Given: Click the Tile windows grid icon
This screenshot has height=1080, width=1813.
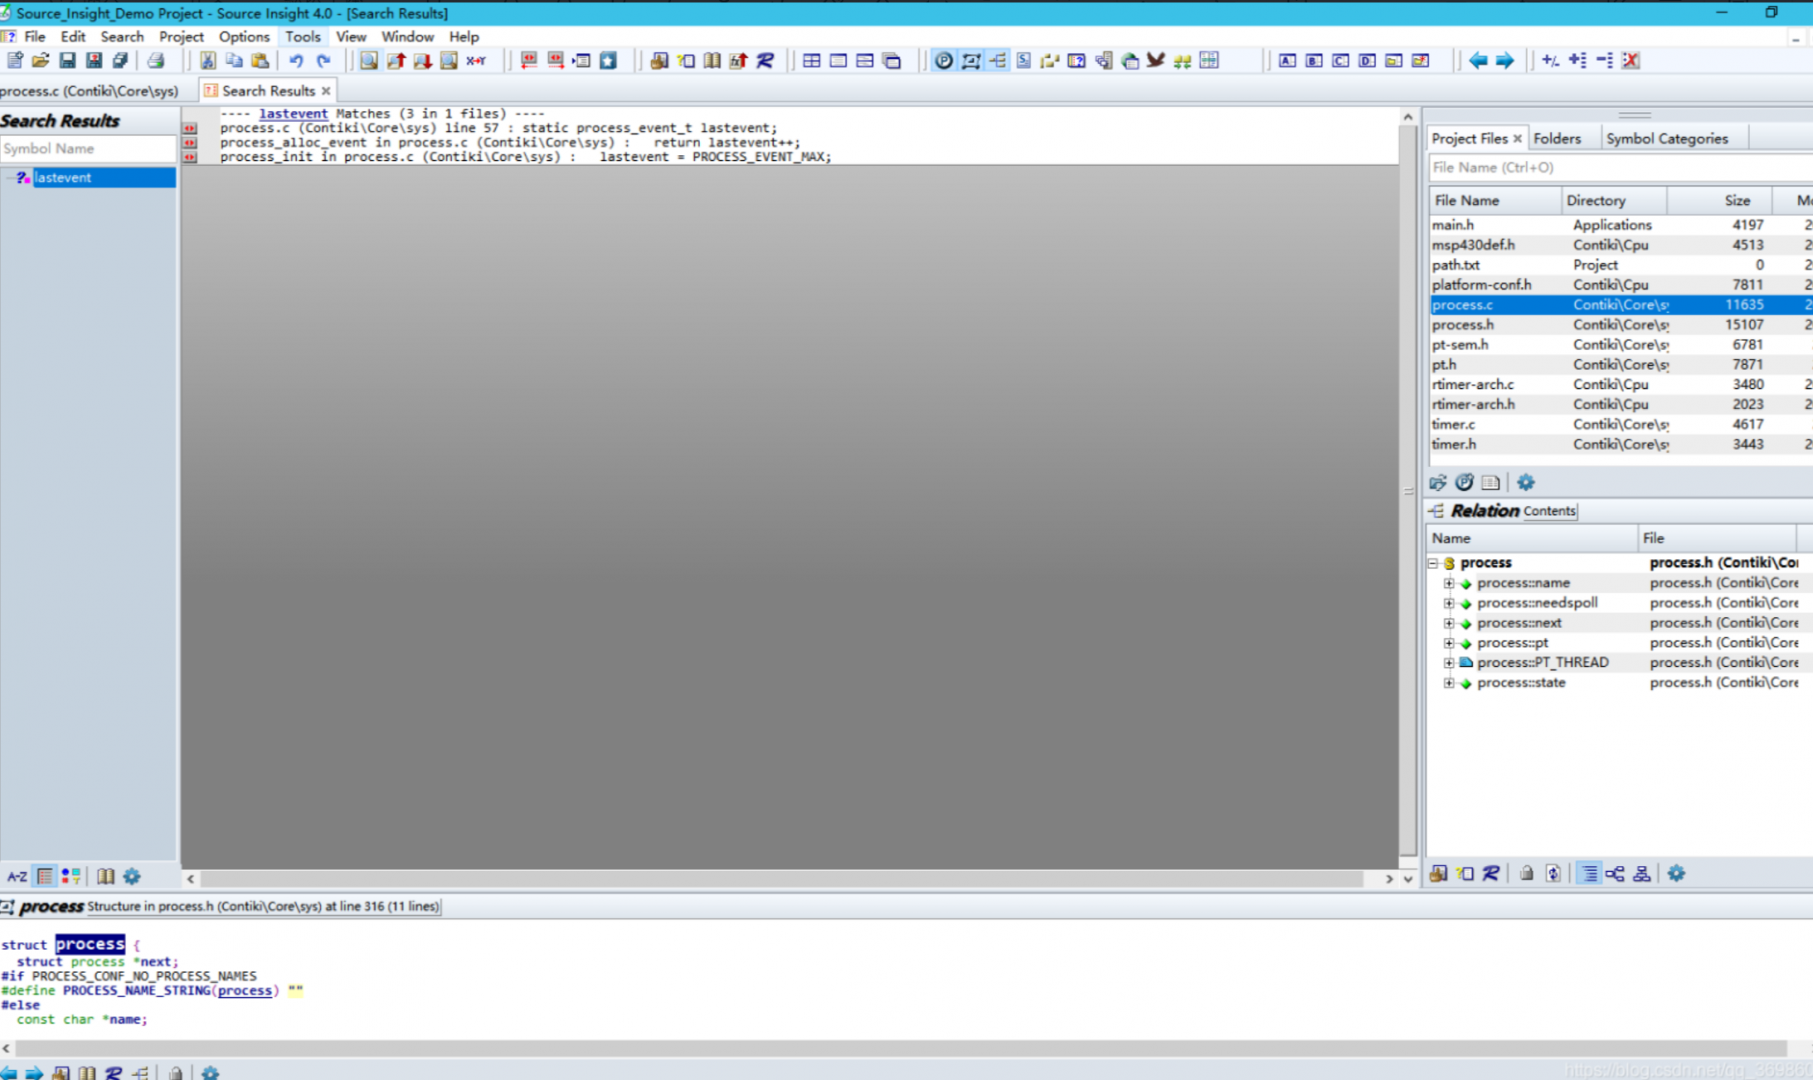Looking at the screenshot, I should [812, 61].
